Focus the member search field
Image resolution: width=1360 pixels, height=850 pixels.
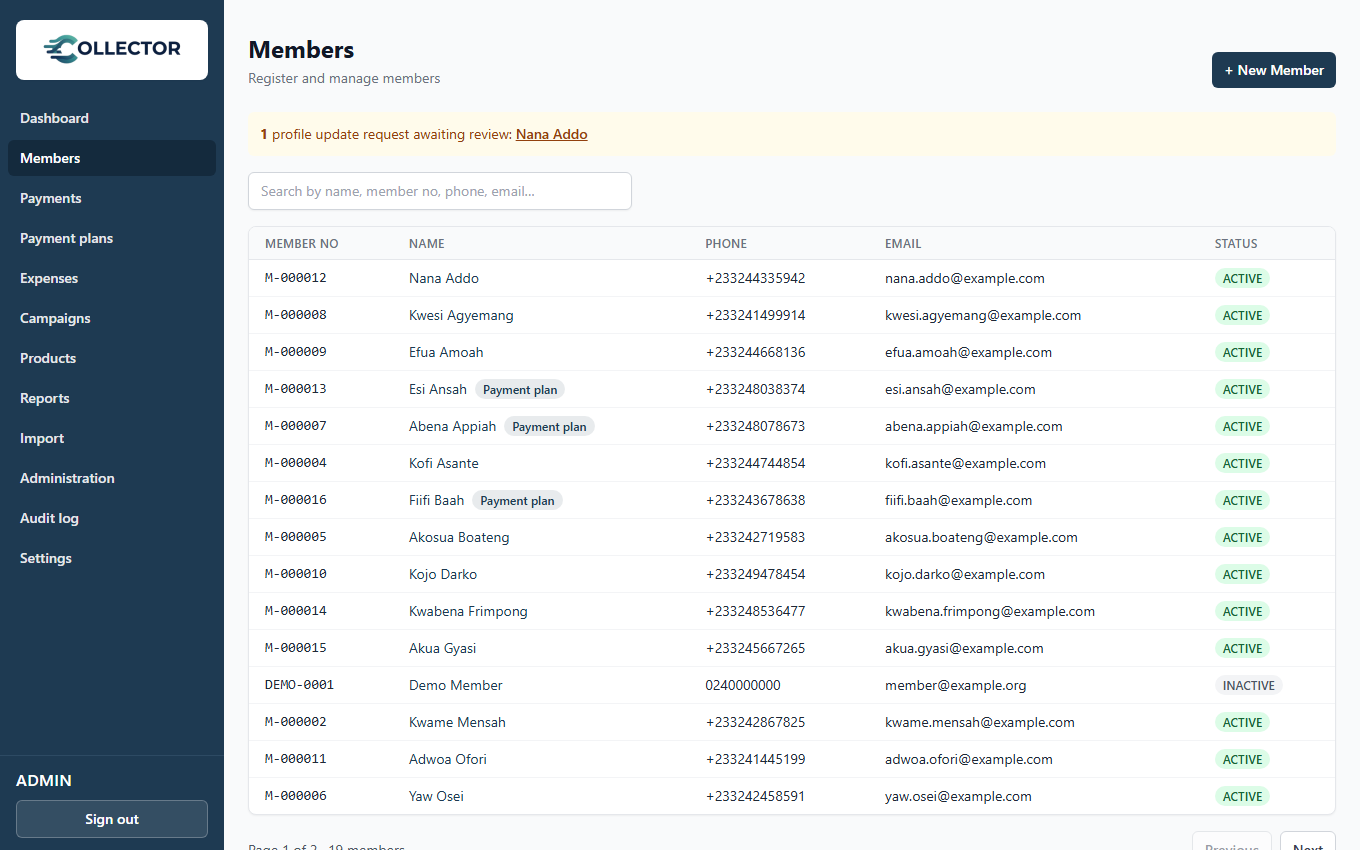click(x=440, y=191)
